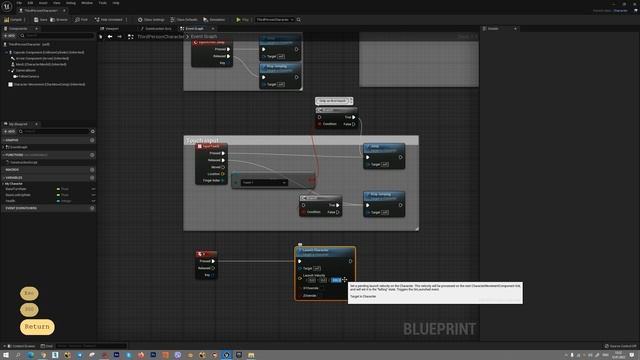Viewport: 640px width, 360px height.
Task: Click the Components panel search field
Action: point(57,36)
